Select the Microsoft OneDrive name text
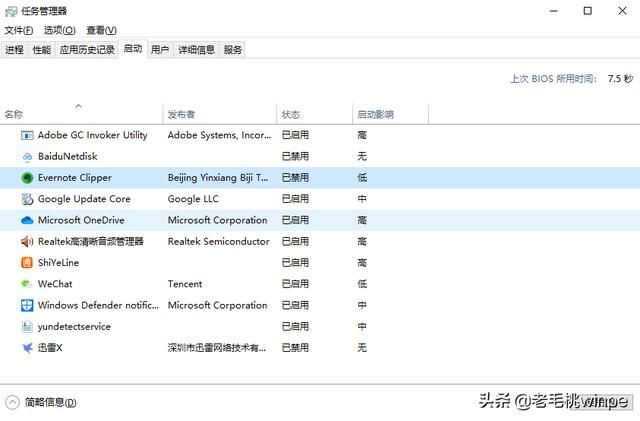Screen dimensions: 640x421 [81, 220]
